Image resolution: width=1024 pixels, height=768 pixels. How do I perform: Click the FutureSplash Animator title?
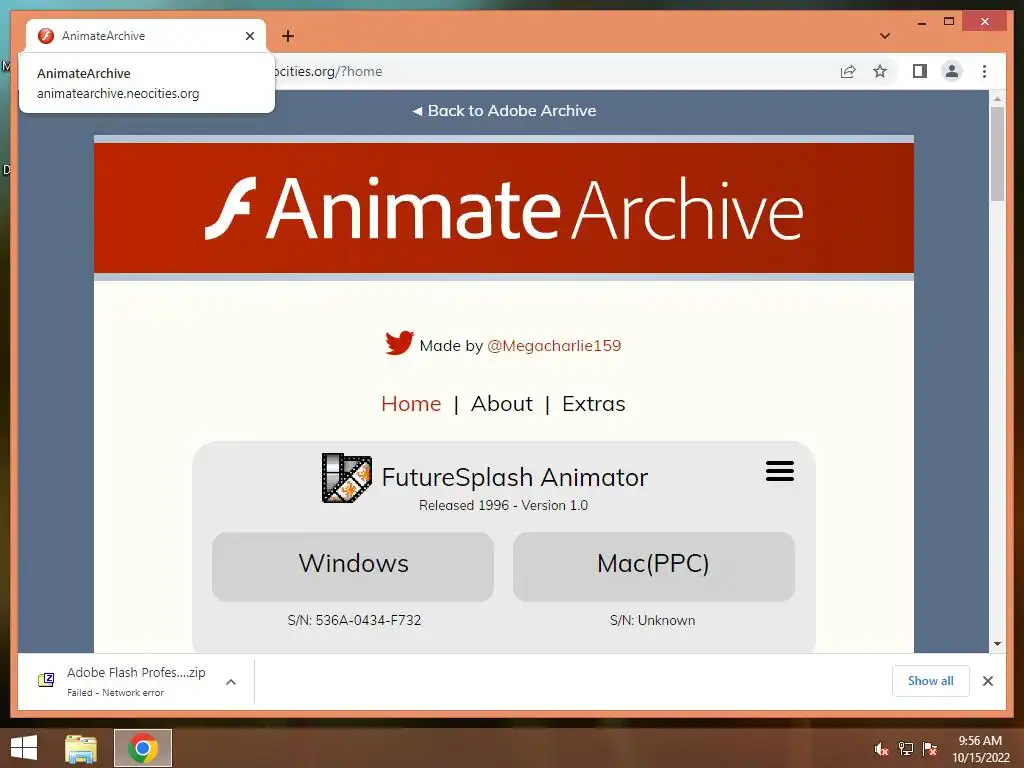click(x=515, y=477)
